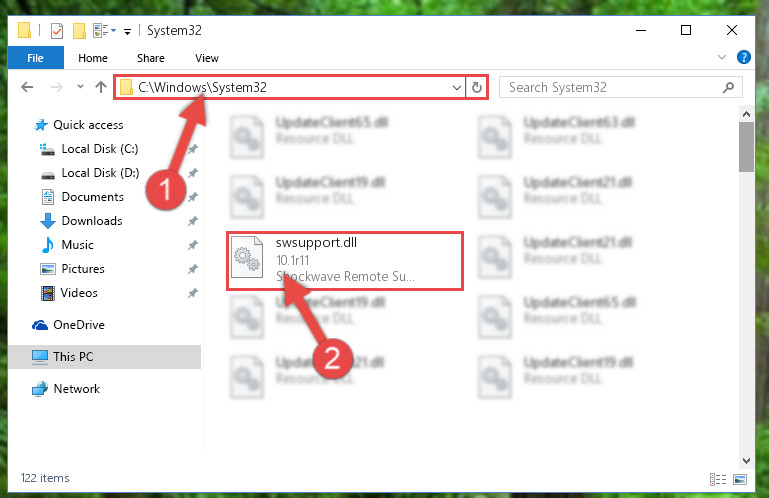The width and height of the screenshot is (769, 498).
Task: Switch to details view layout icon
Action: coord(718,479)
